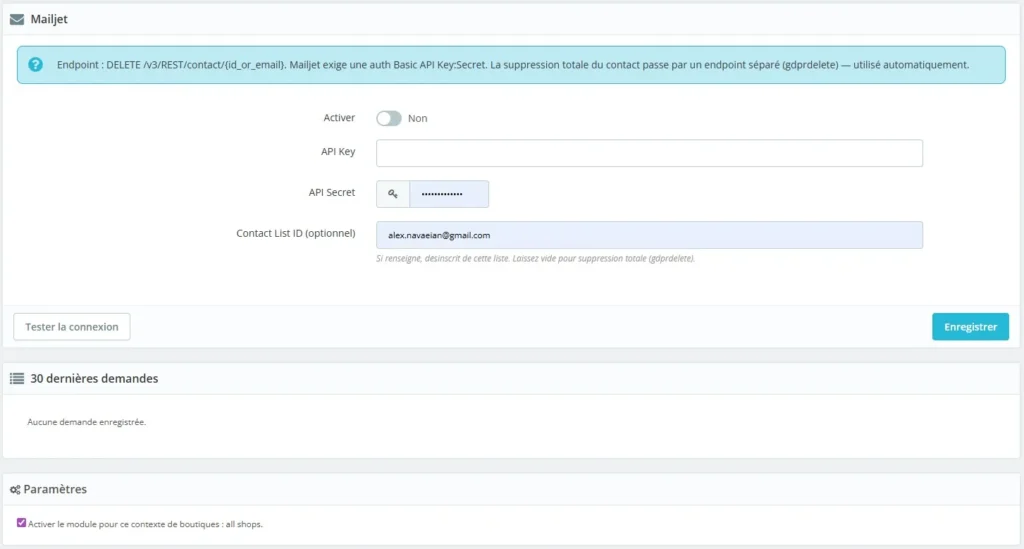
Task: Click the question mark info icon
Action: (x=35, y=65)
